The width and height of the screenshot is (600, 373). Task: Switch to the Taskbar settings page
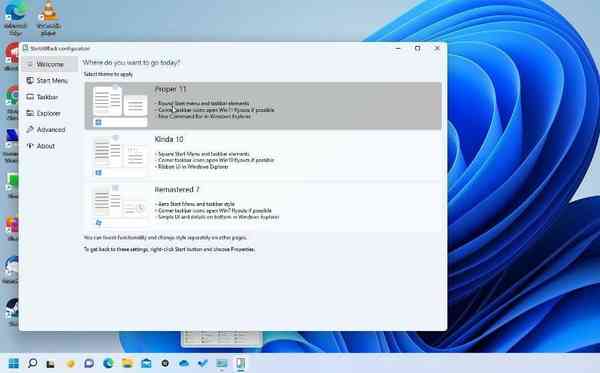50,97
